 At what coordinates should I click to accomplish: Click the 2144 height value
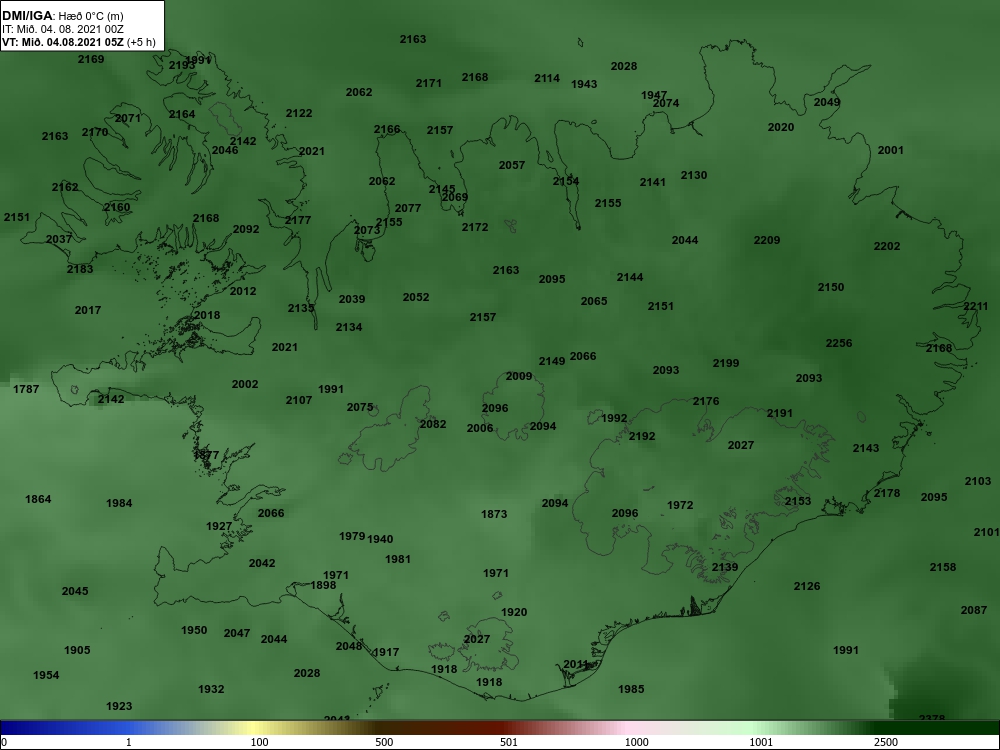coord(630,277)
